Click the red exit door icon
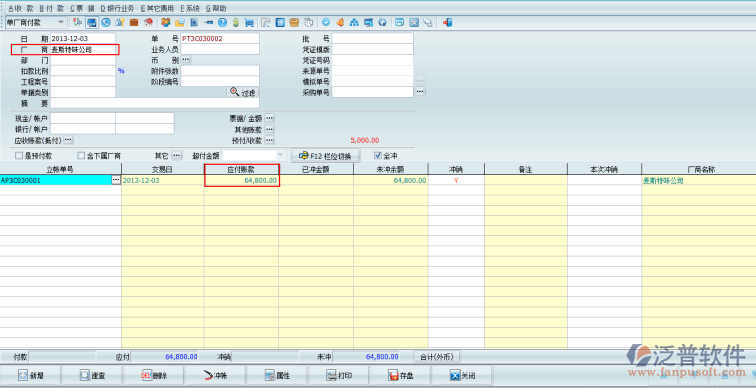This screenshot has width=756, height=388. (447, 22)
